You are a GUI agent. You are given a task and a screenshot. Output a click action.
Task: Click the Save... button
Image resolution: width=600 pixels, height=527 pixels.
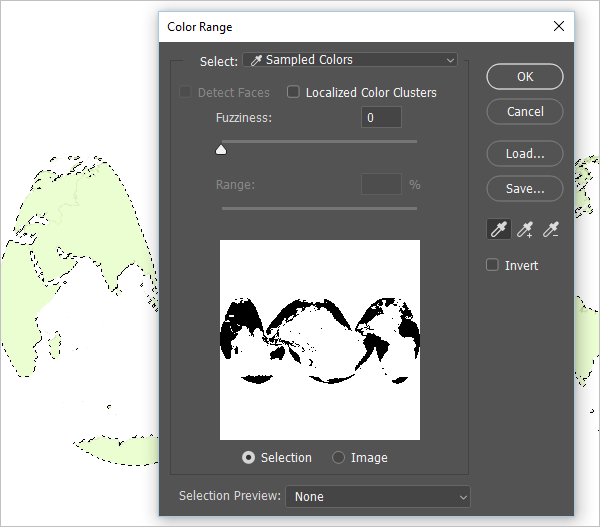[x=525, y=189]
